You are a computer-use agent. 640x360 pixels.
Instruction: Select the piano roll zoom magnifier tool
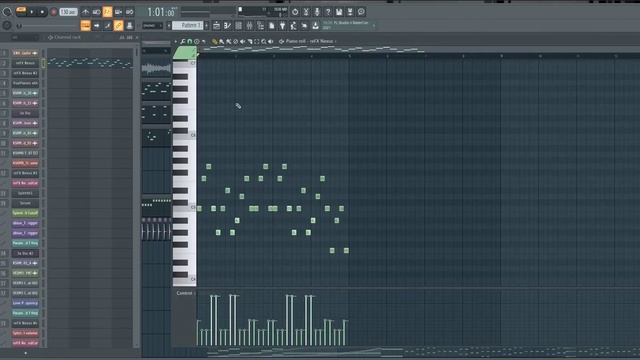click(264, 41)
